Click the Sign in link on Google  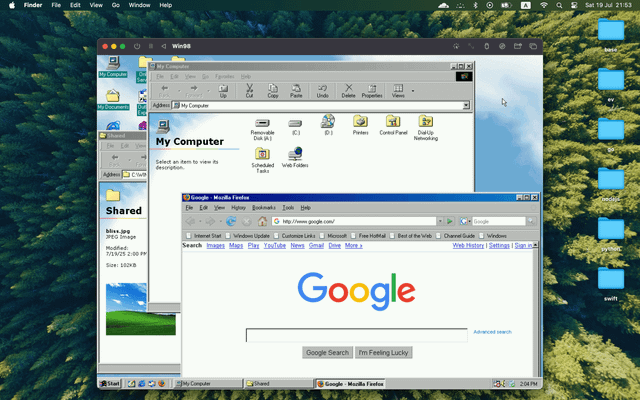click(x=523, y=245)
